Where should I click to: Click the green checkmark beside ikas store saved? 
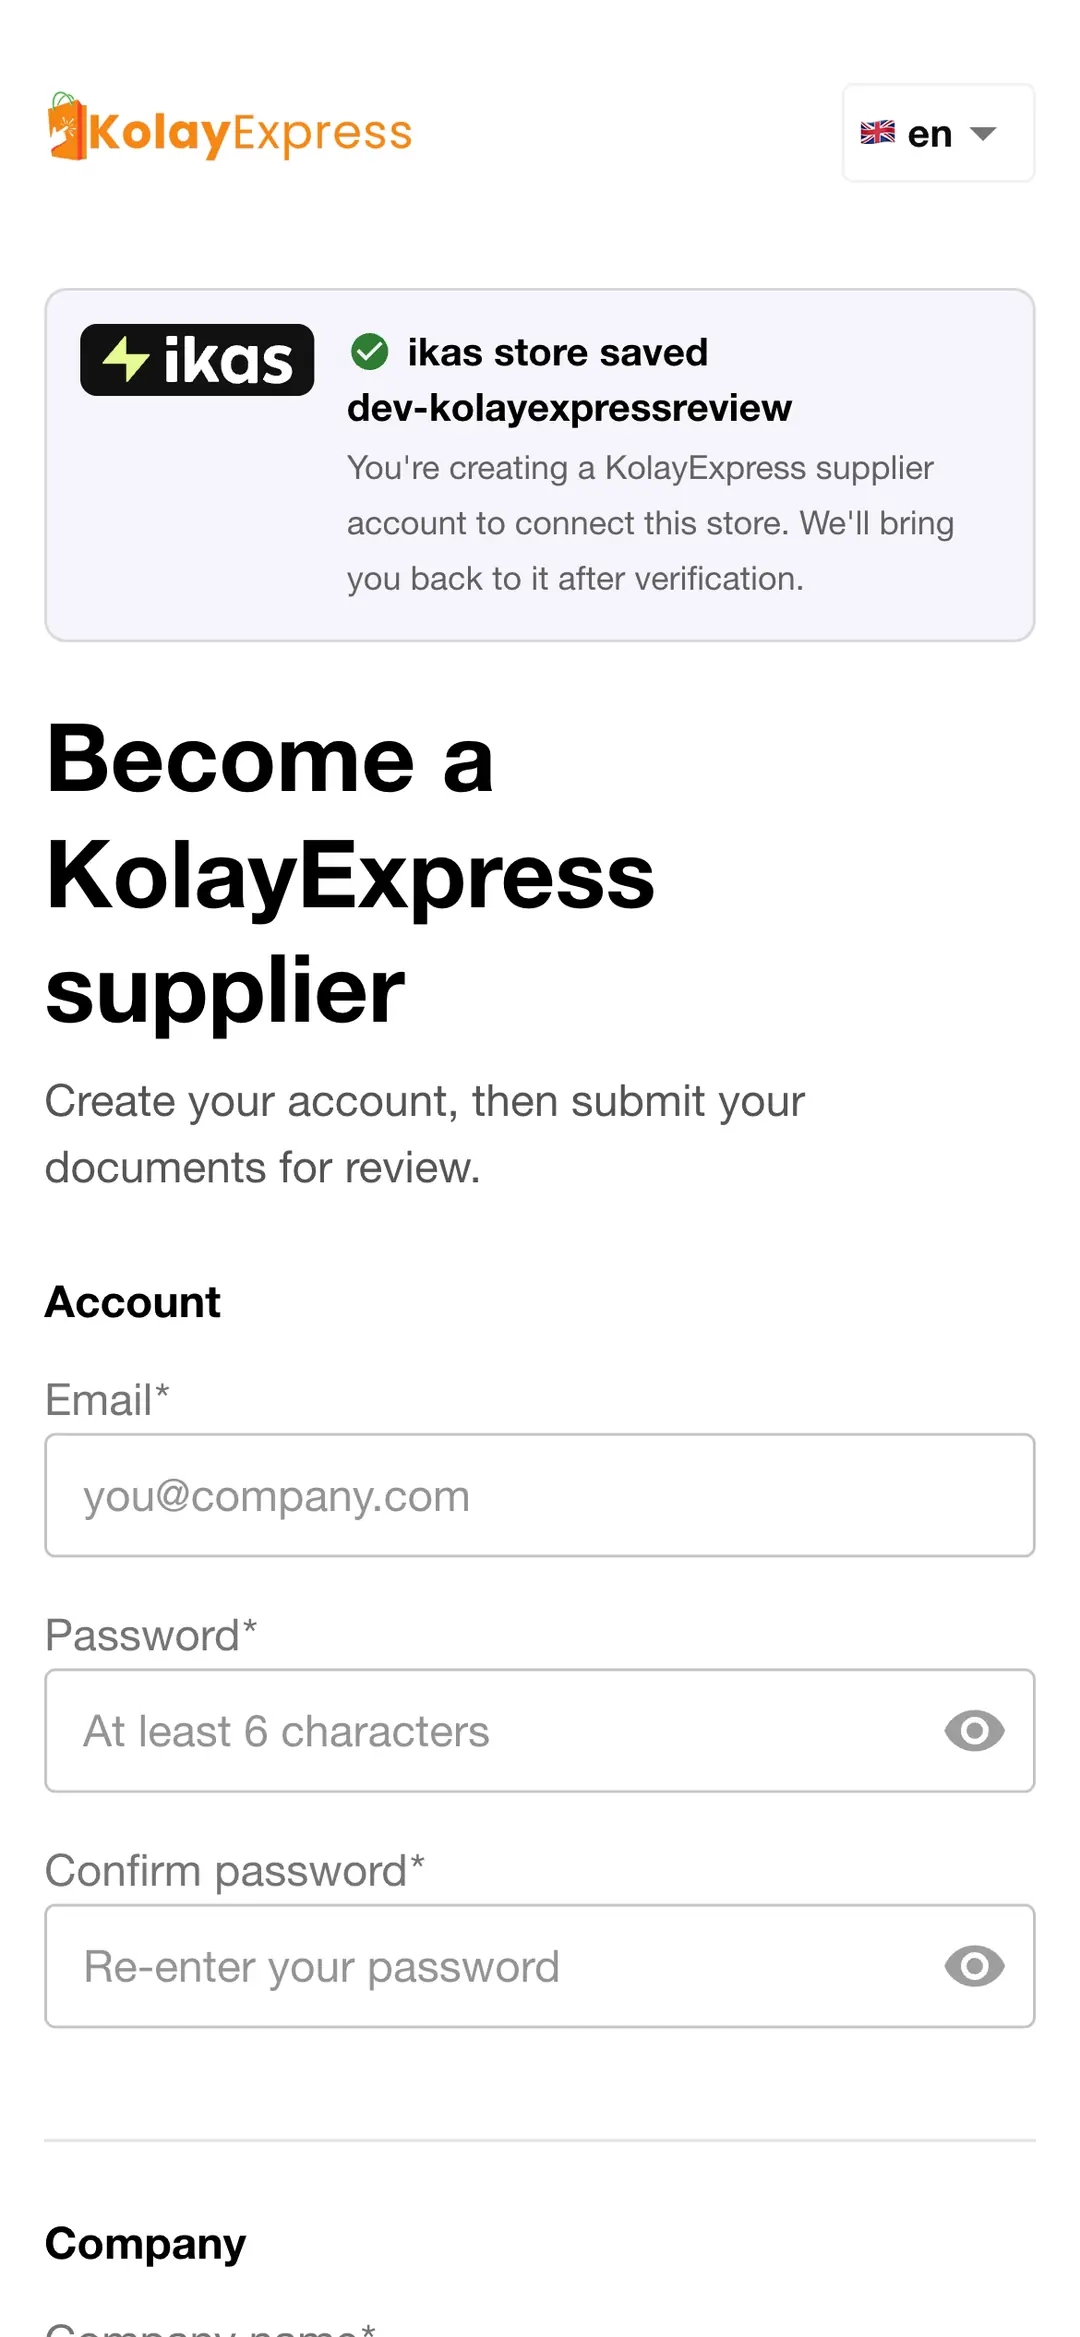click(370, 352)
